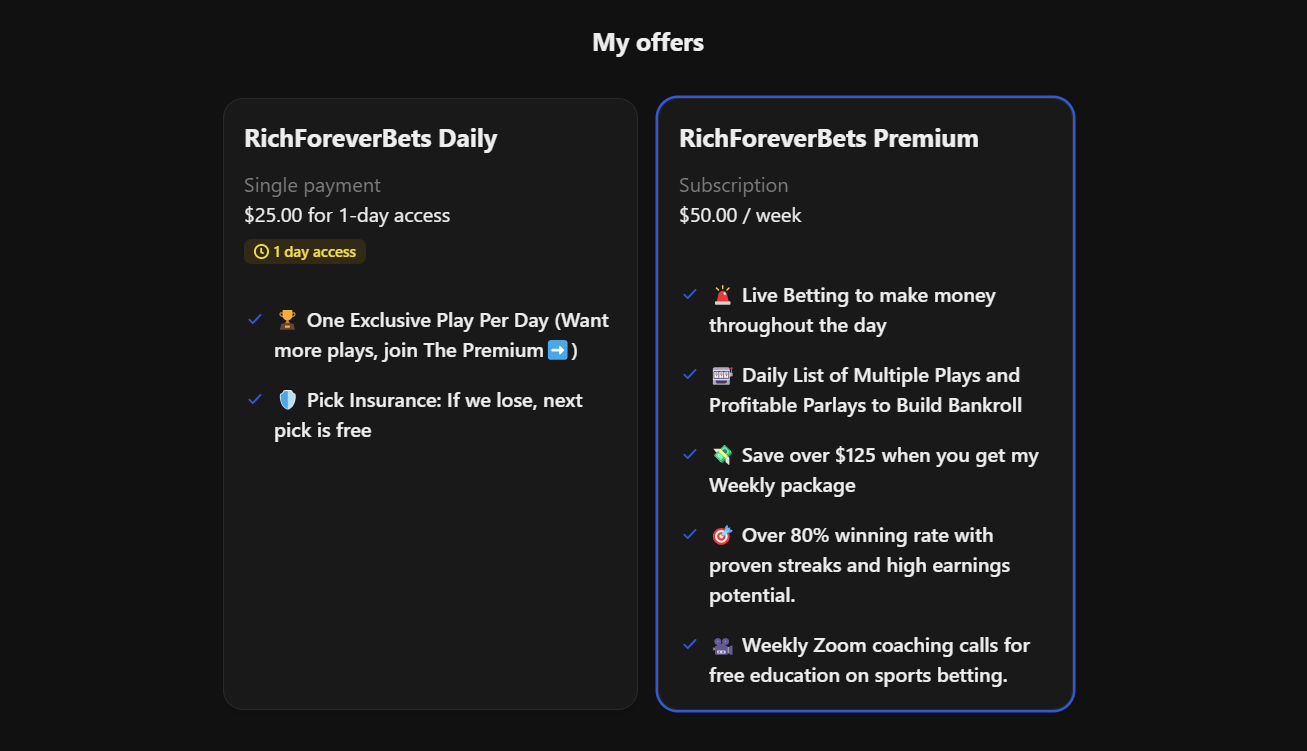Image resolution: width=1307 pixels, height=751 pixels.
Task: Select the RichForeverBets Daily offer title
Action: click(x=370, y=138)
